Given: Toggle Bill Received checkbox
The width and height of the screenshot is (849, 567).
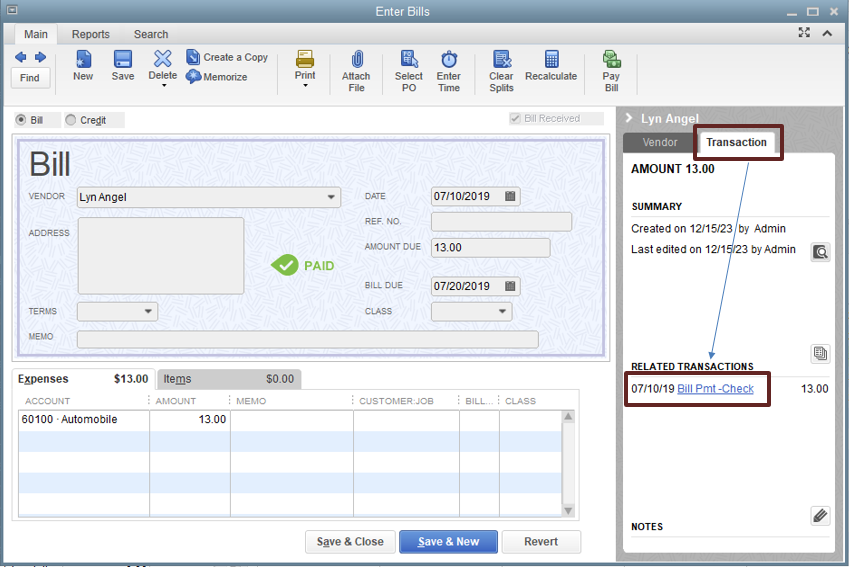Looking at the screenshot, I should [515, 119].
